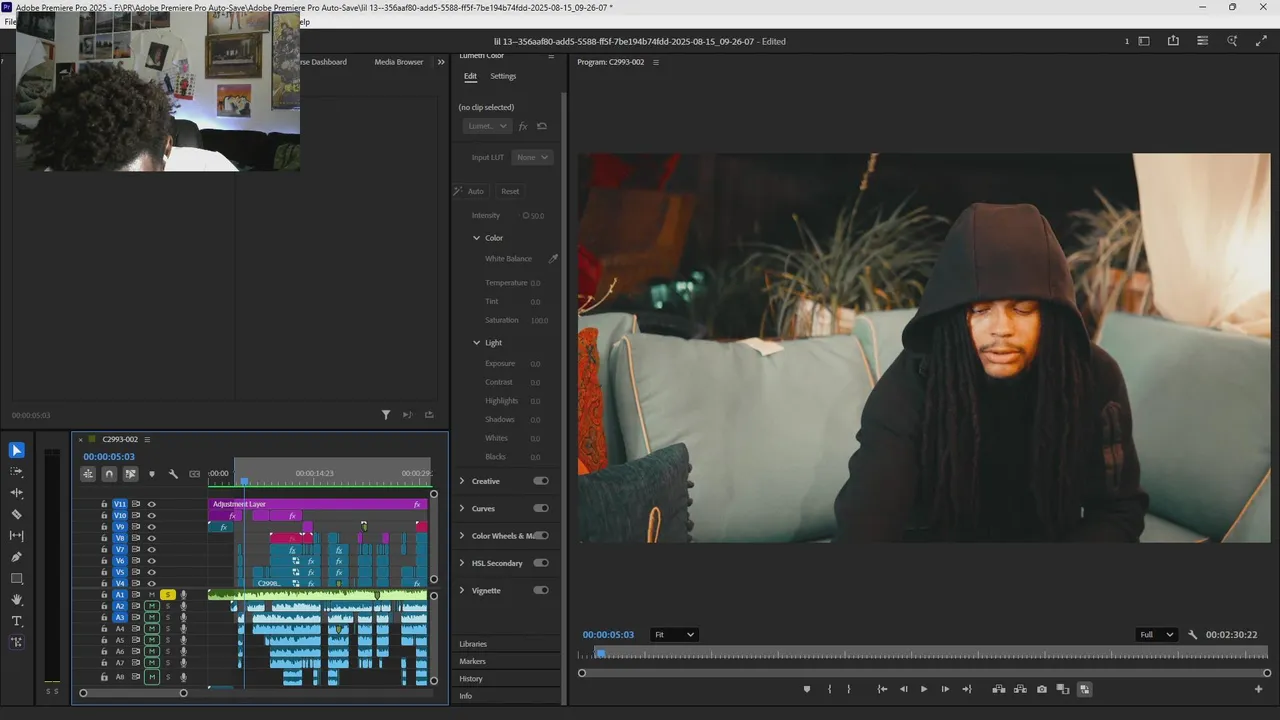Select the Pen tool

click(x=16, y=557)
